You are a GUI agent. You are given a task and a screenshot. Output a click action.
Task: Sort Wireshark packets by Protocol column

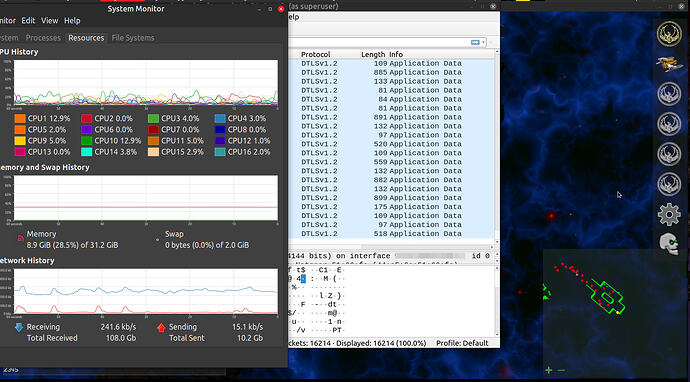pyautogui.click(x=316, y=55)
